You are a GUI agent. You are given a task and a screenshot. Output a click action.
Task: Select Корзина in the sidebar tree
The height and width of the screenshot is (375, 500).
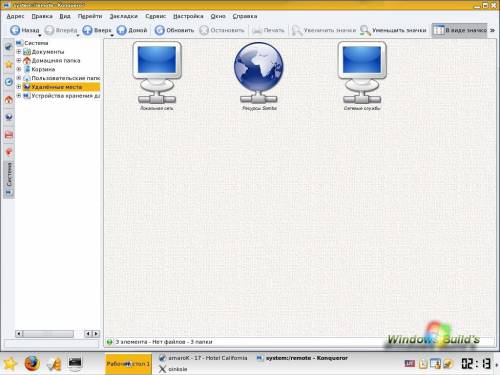point(39,69)
